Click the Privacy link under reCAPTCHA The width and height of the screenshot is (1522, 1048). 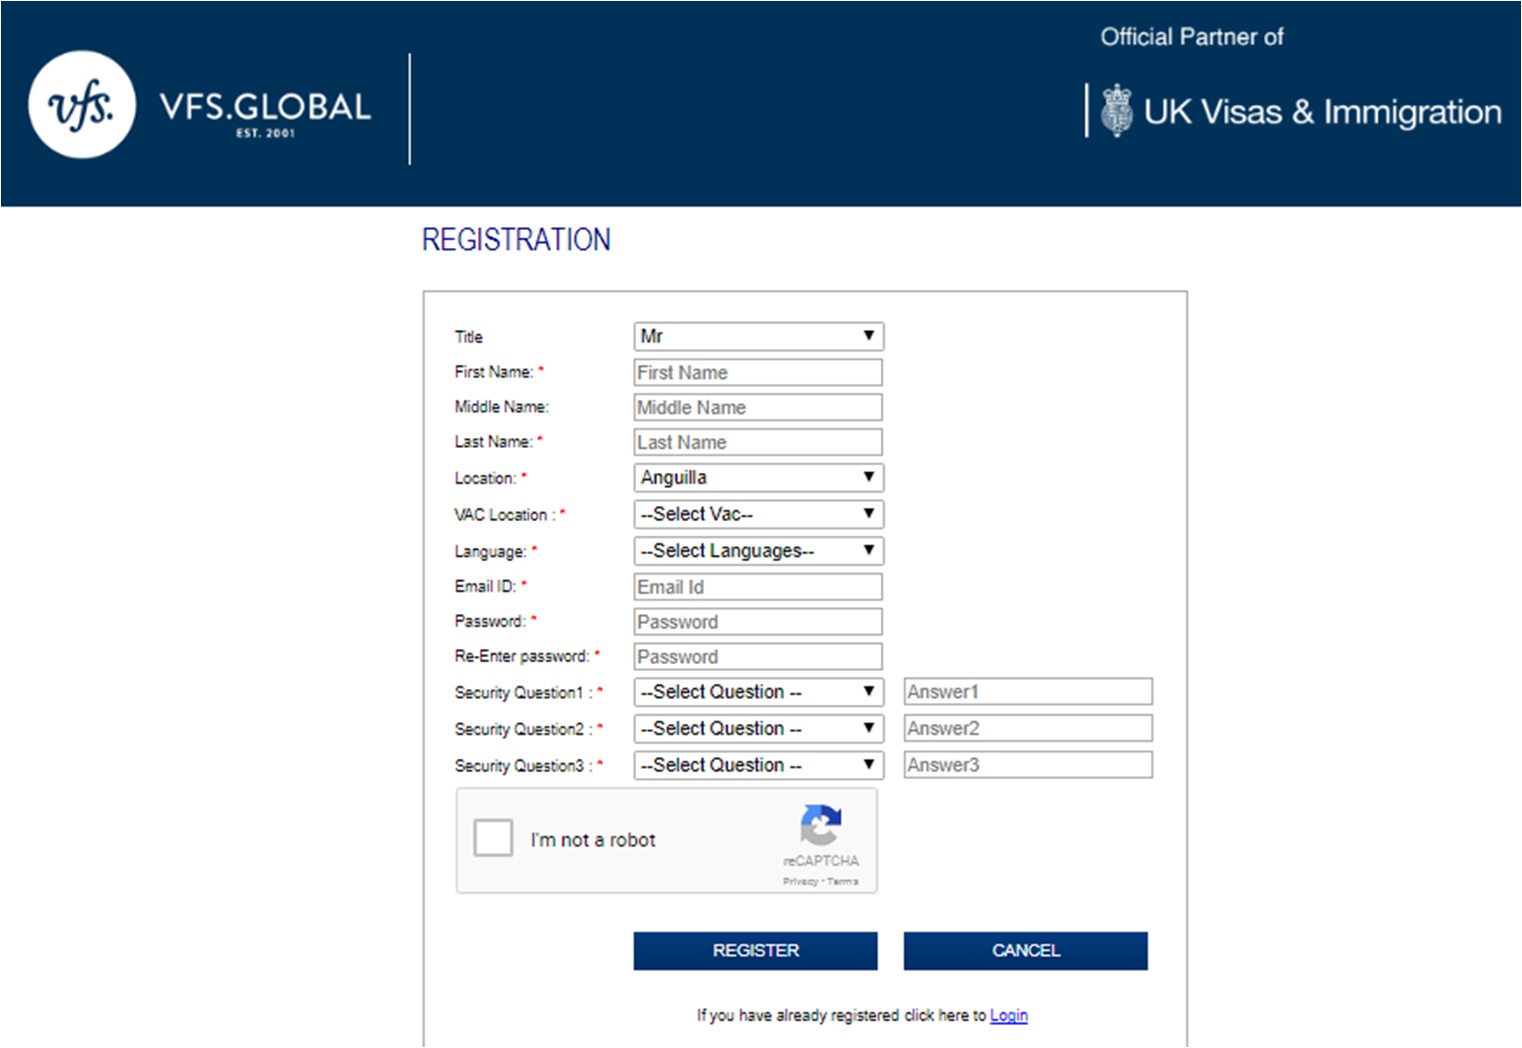[797, 881]
